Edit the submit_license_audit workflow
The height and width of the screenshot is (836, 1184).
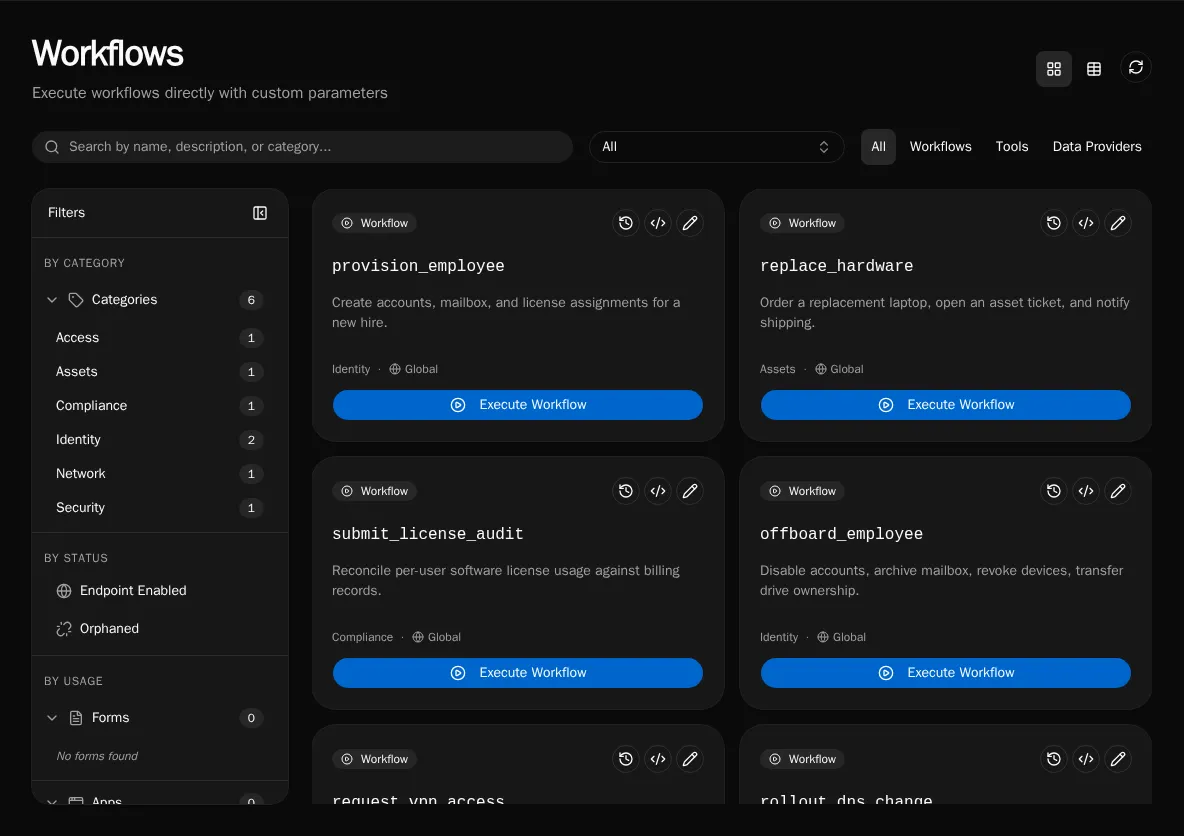(x=690, y=491)
